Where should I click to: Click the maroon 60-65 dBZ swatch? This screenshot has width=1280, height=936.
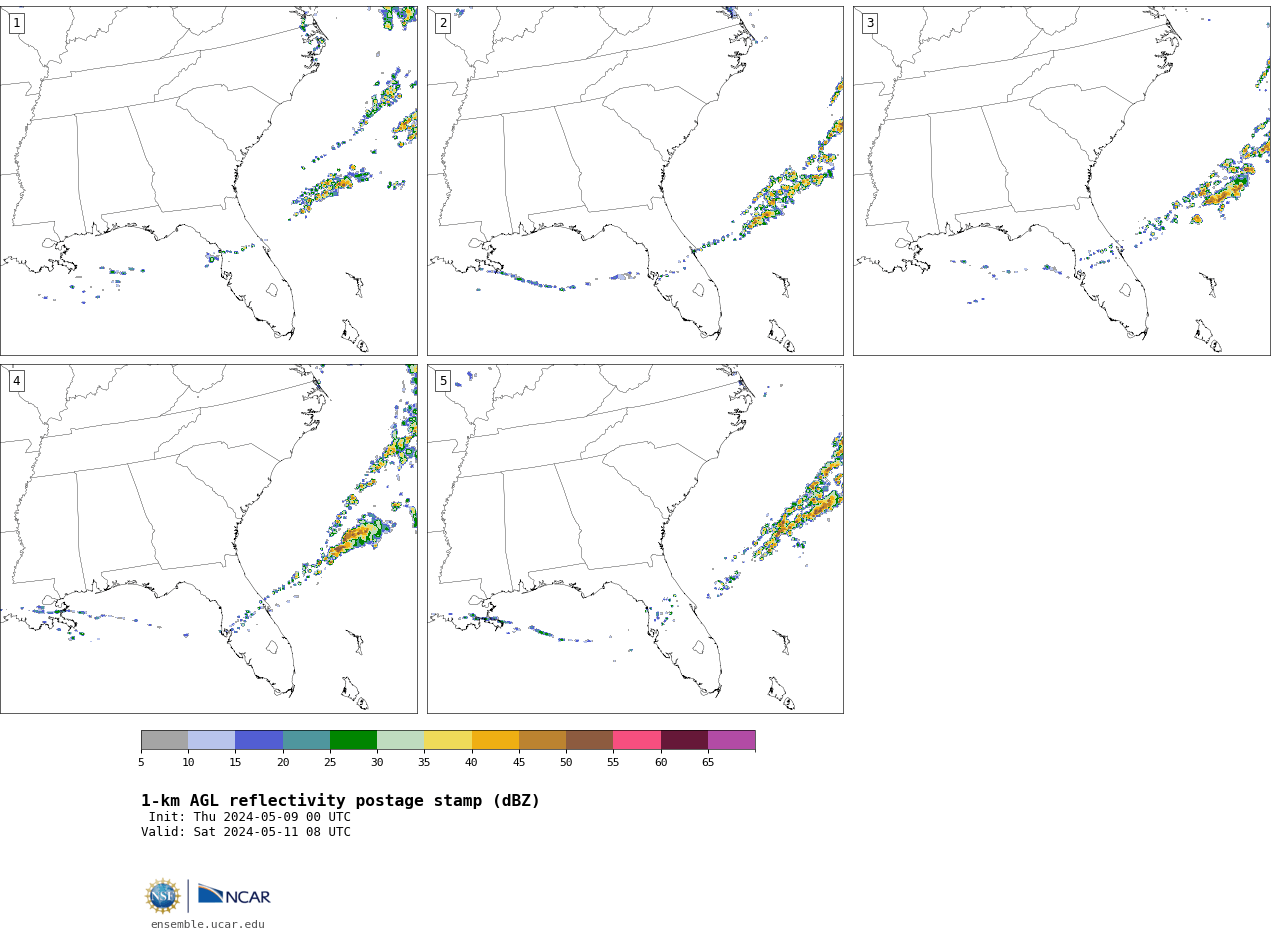[x=684, y=740]
